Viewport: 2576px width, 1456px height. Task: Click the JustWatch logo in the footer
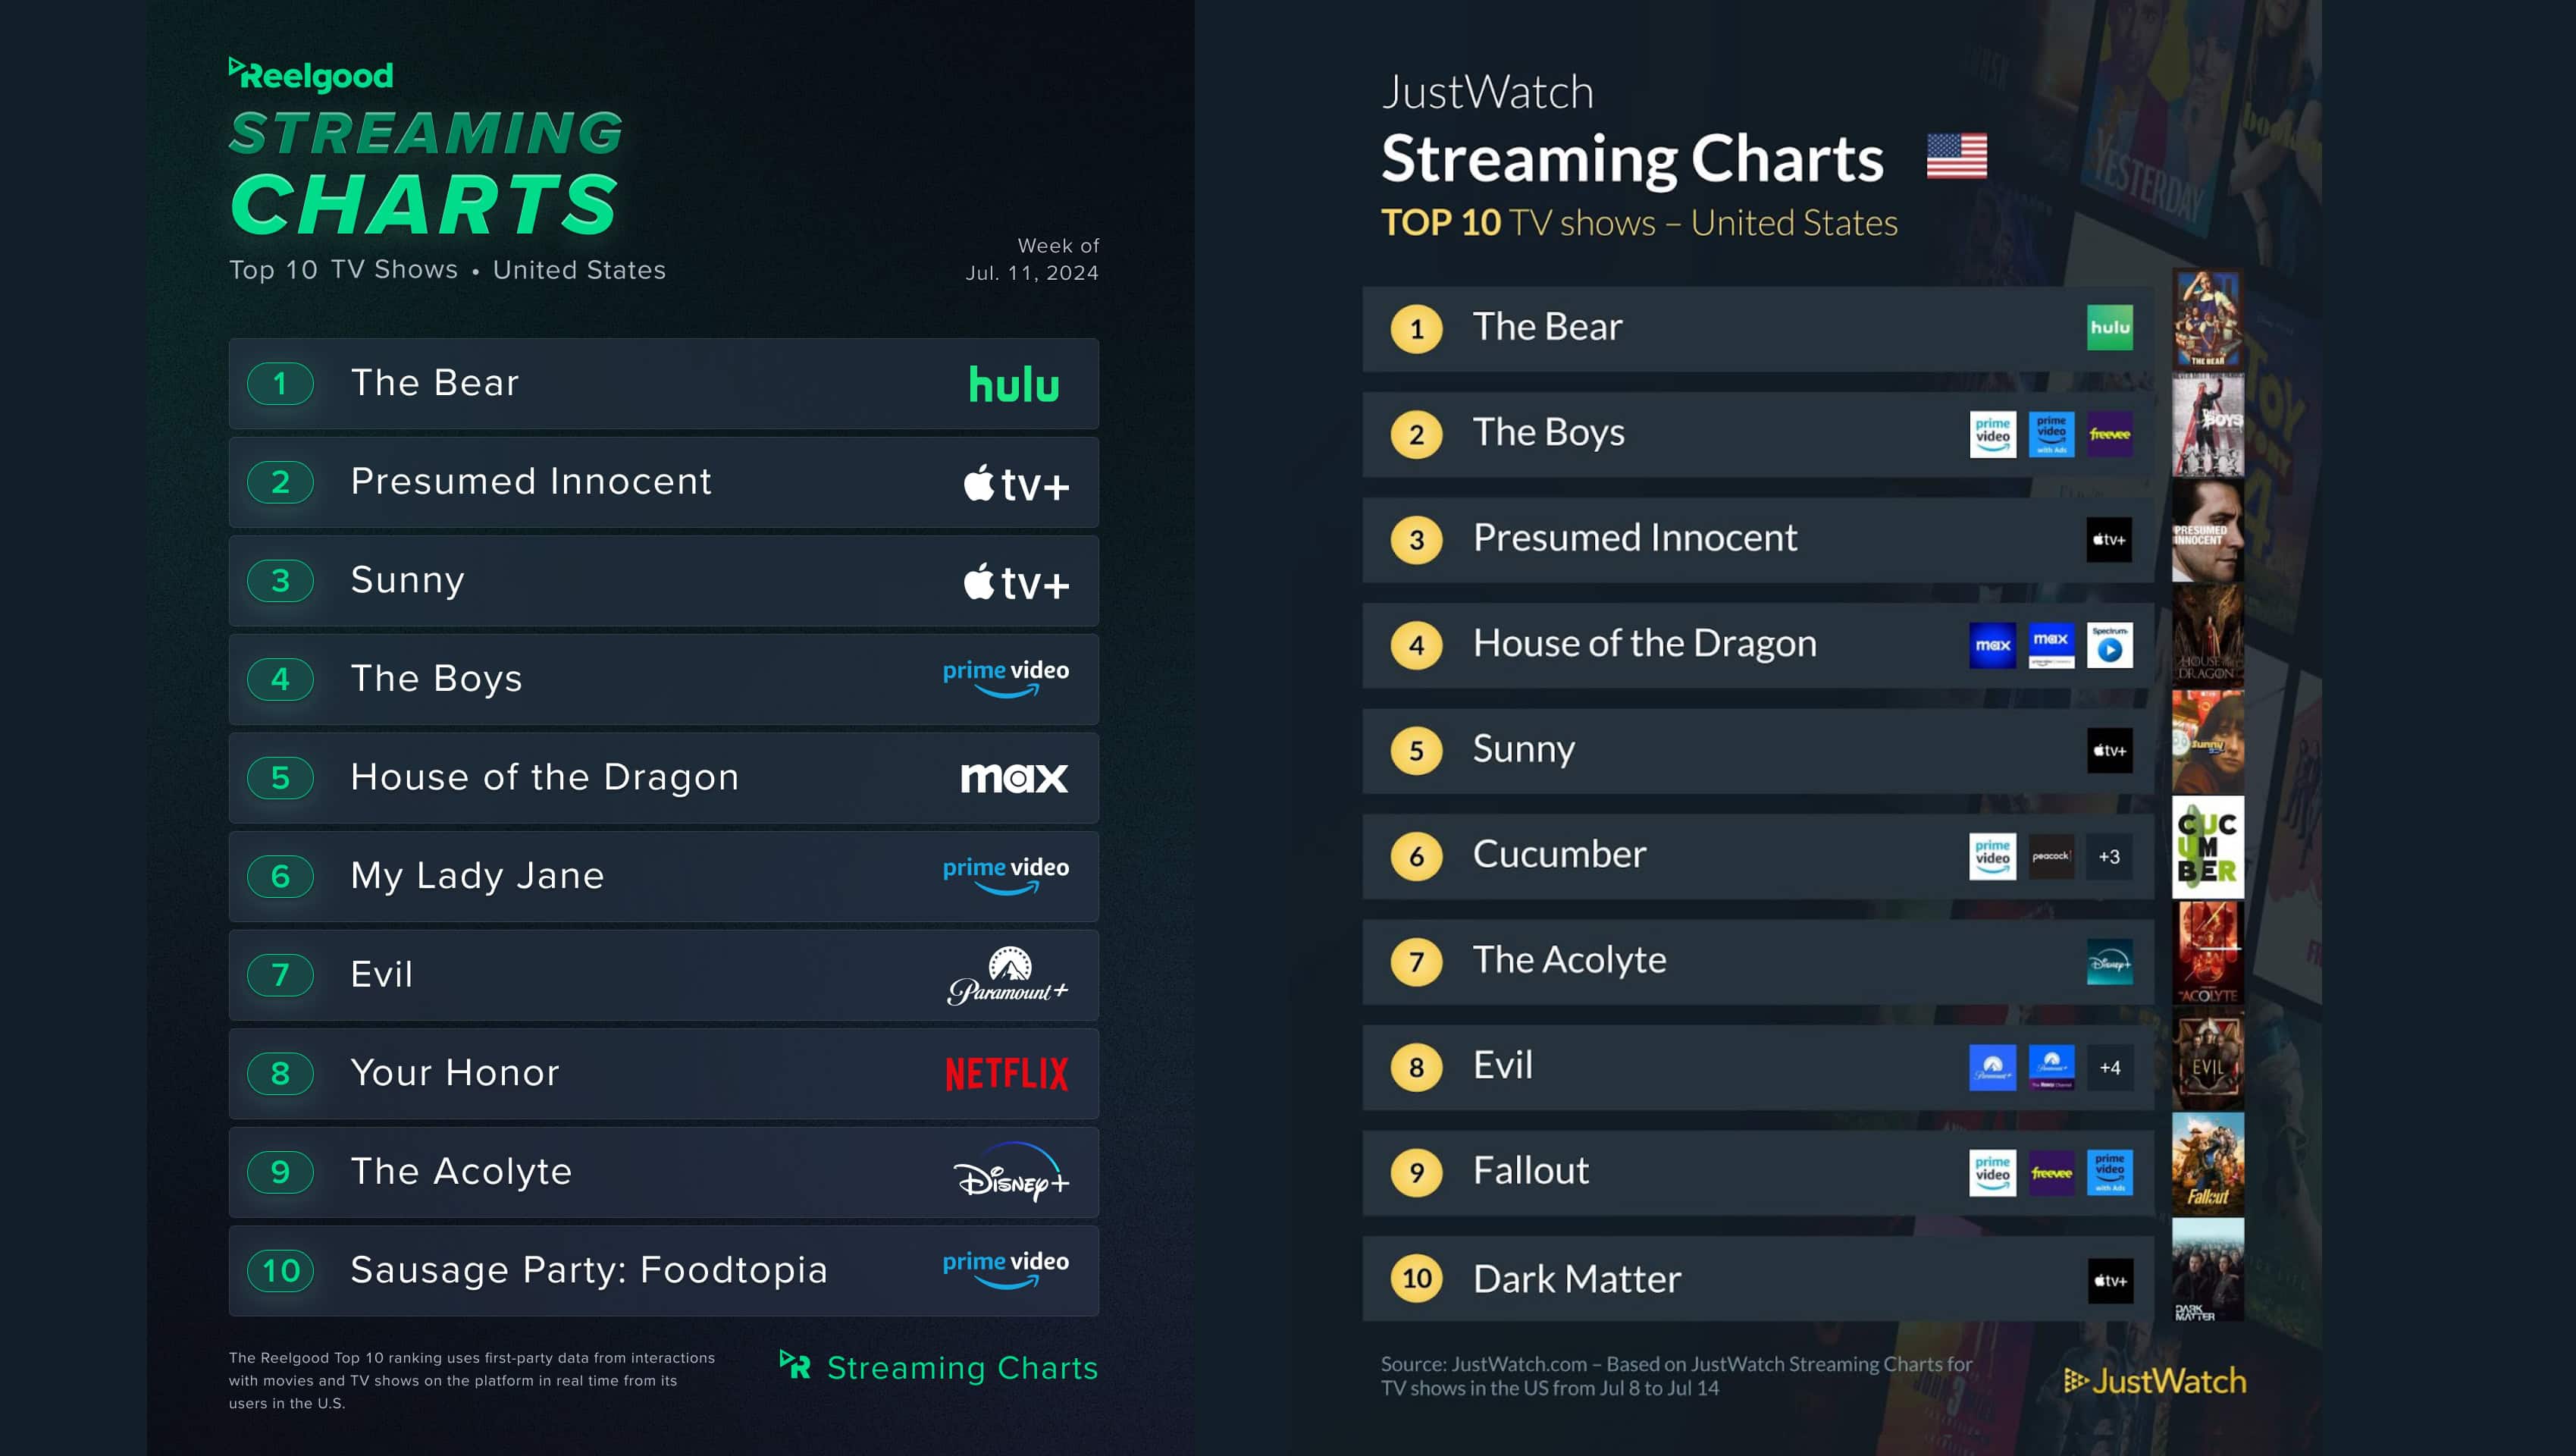[x=2155, y=1381]
